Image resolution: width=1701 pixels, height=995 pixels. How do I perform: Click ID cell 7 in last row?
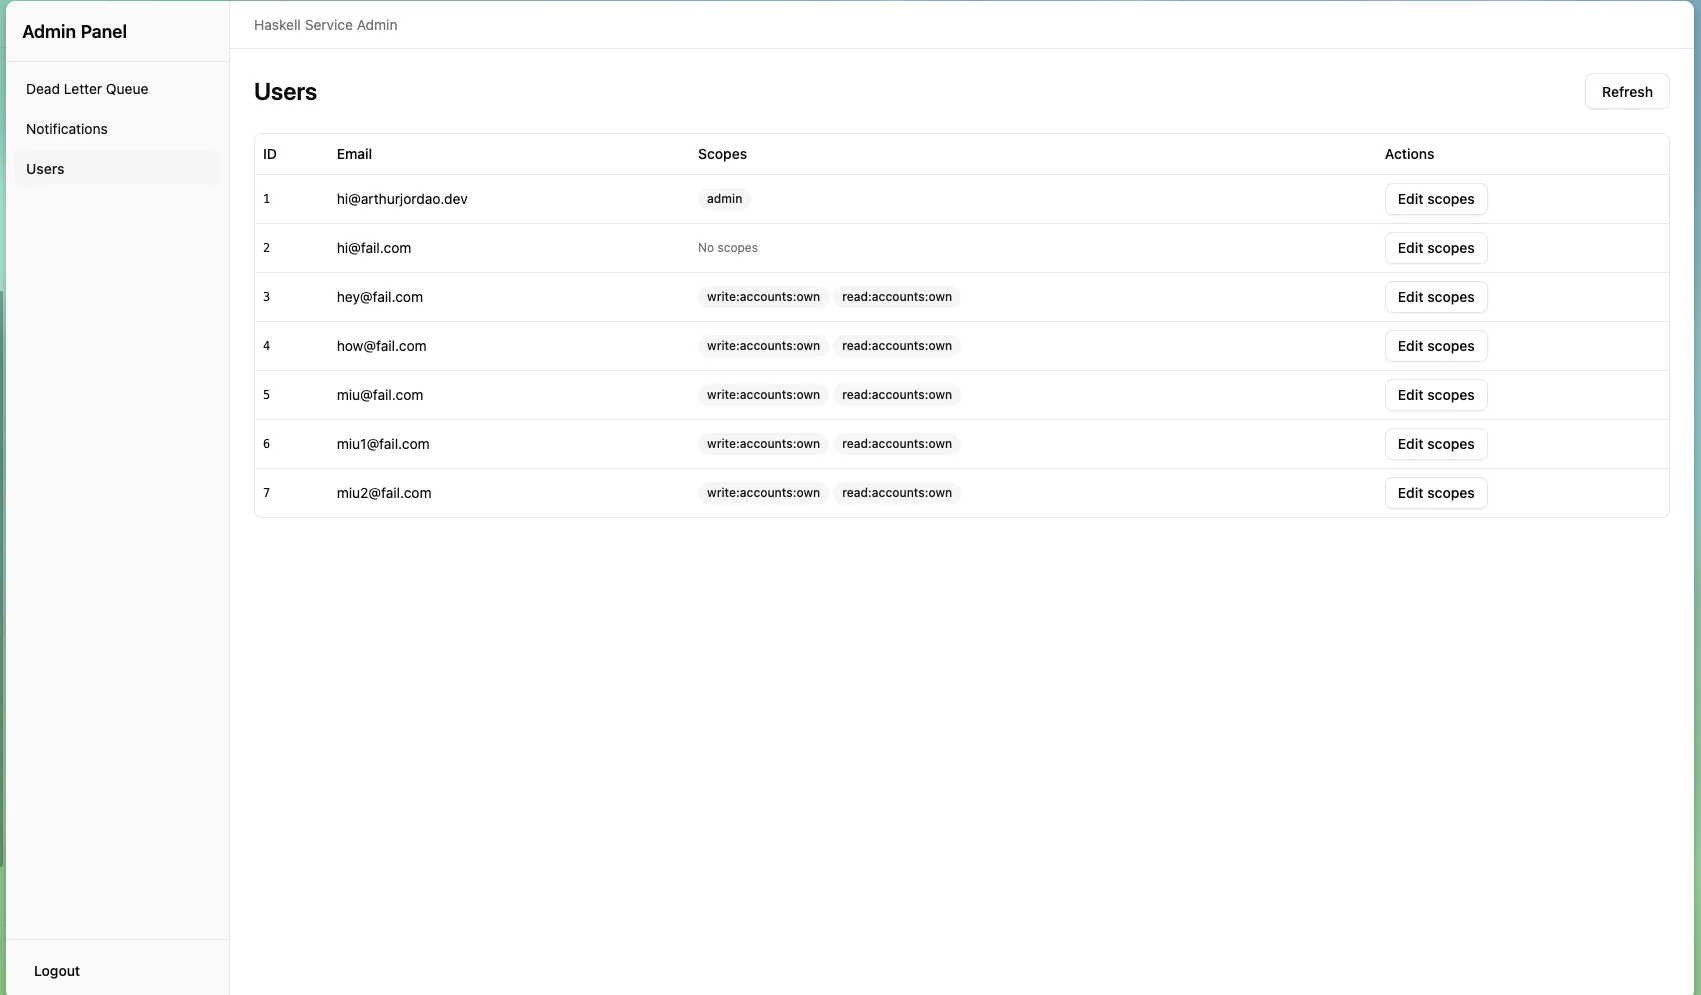click(267, 493)
